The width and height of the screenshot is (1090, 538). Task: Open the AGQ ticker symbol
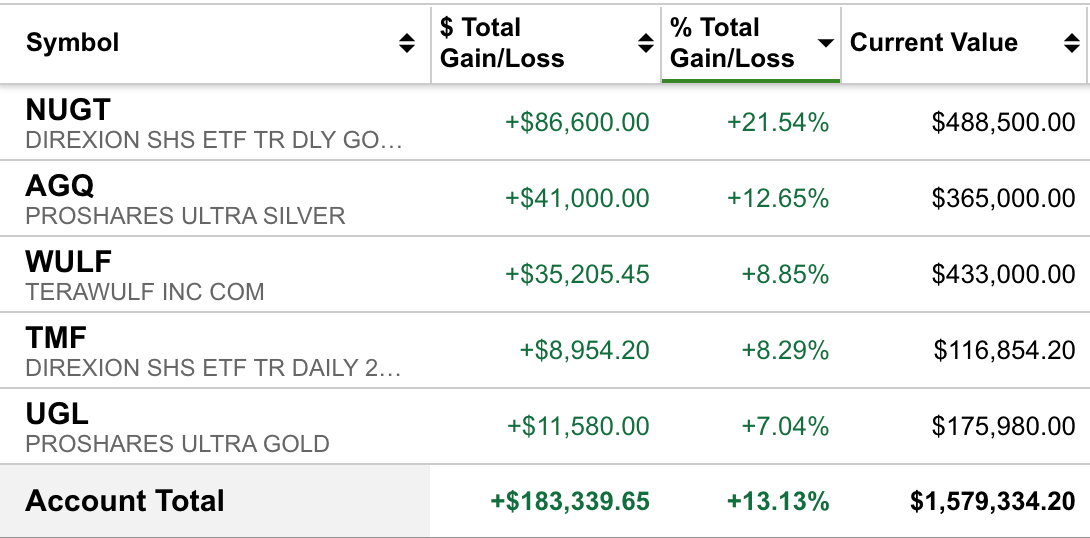point(60,185)
